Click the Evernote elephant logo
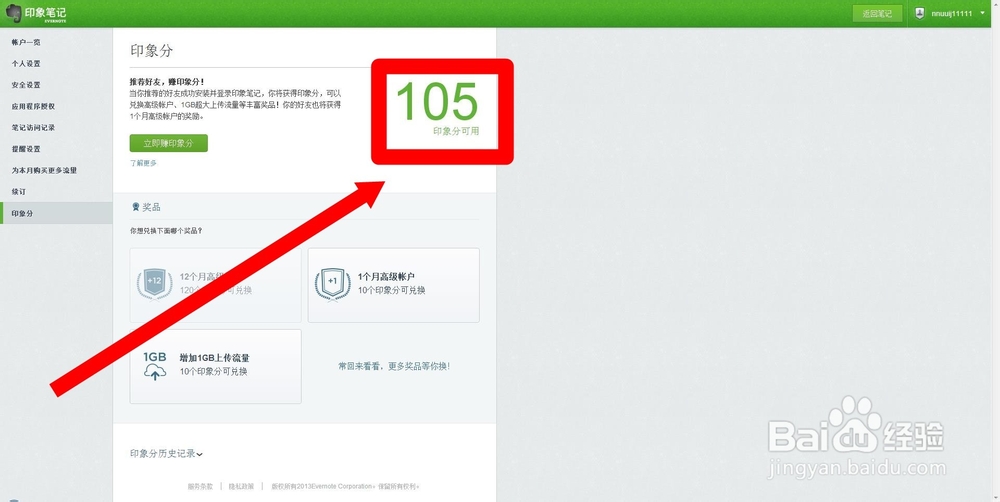Image resolution: width=1000 pixels, height=502 pixels. click(14, 13)
